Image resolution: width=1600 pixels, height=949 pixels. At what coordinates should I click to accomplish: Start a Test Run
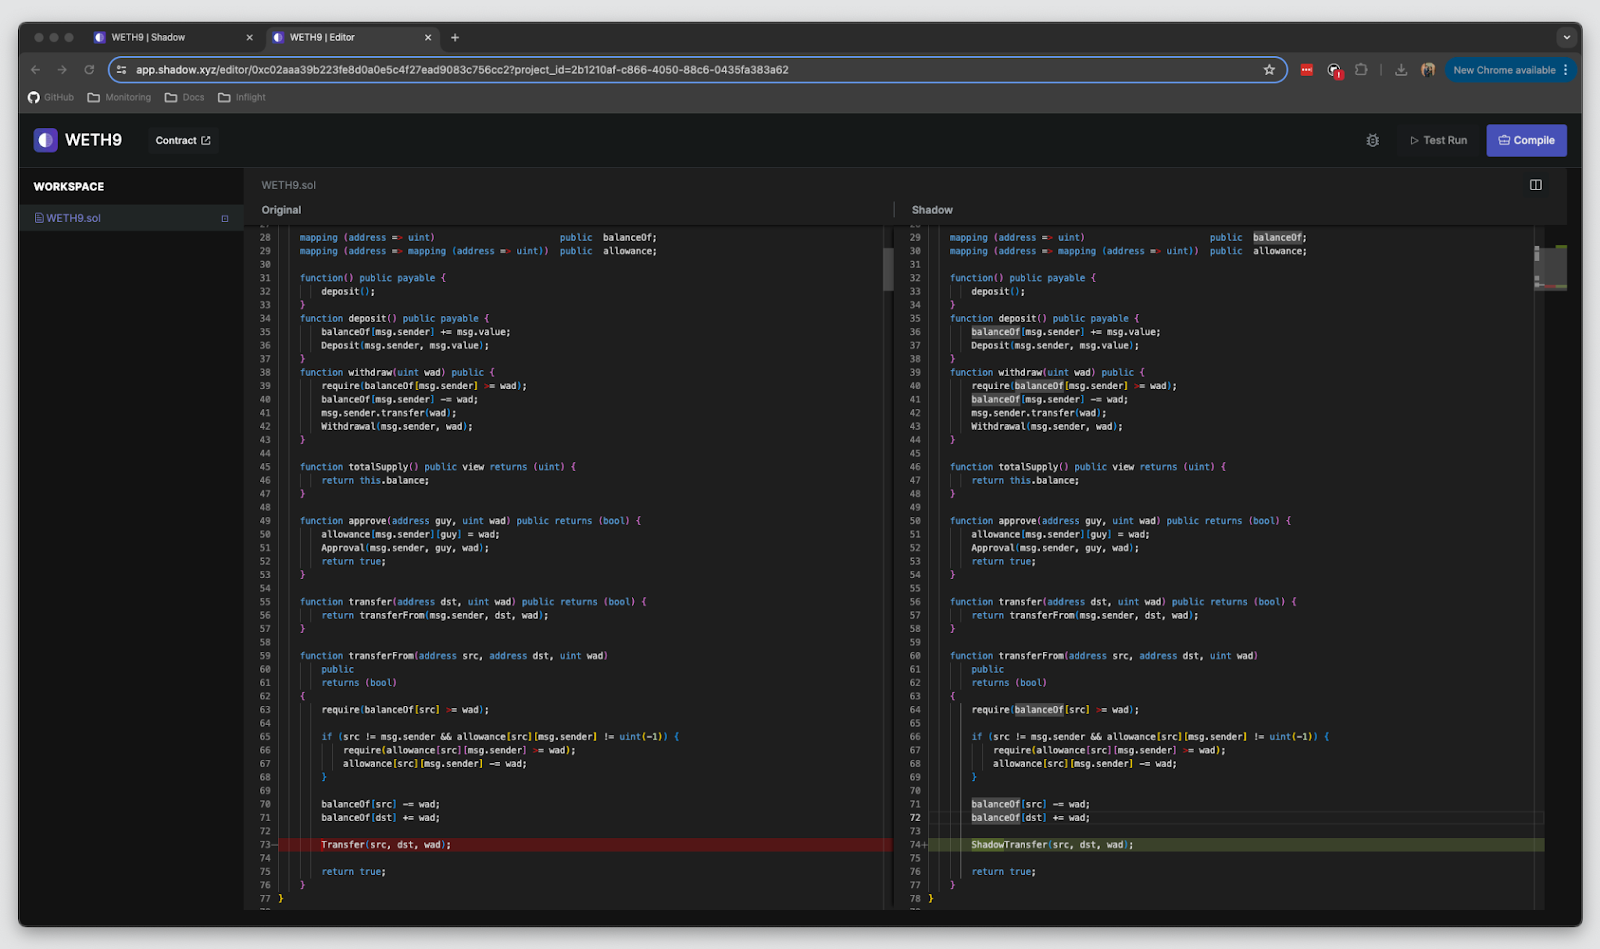click(1438, 140)
